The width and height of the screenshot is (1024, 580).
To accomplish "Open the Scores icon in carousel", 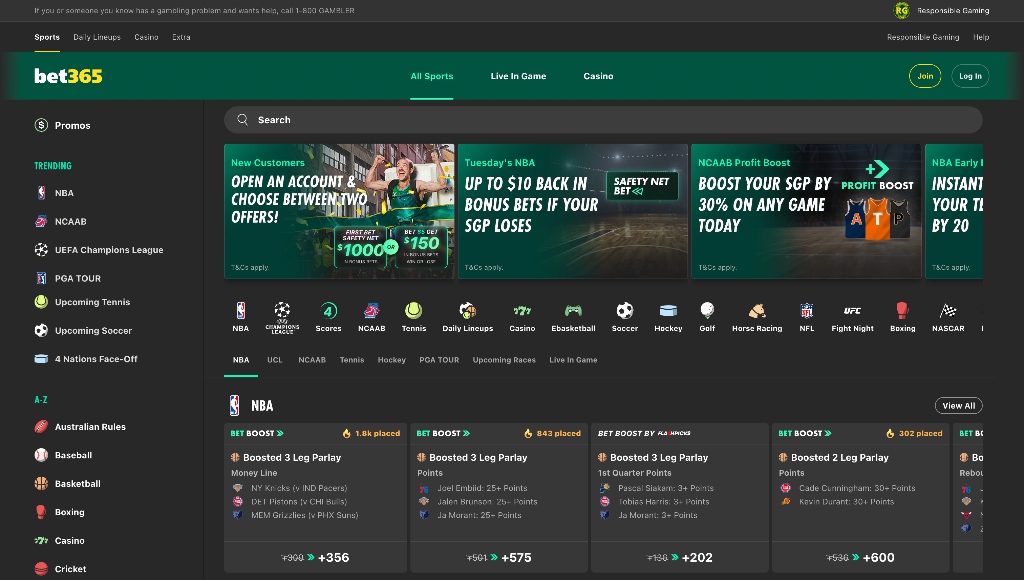I will [328, 311].
